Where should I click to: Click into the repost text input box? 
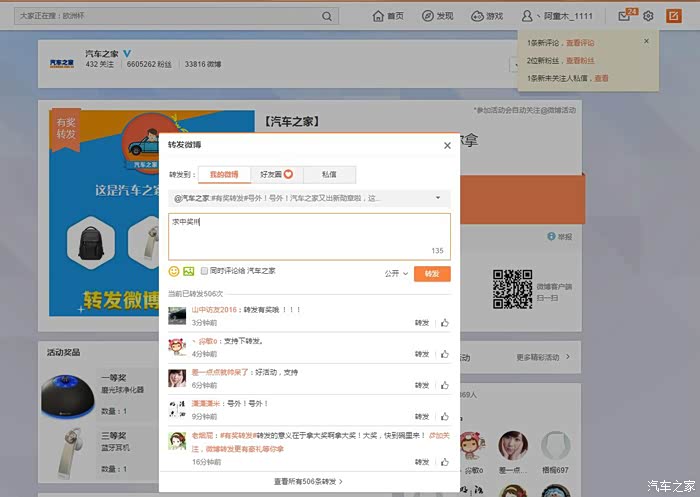[x=308, y=236]
